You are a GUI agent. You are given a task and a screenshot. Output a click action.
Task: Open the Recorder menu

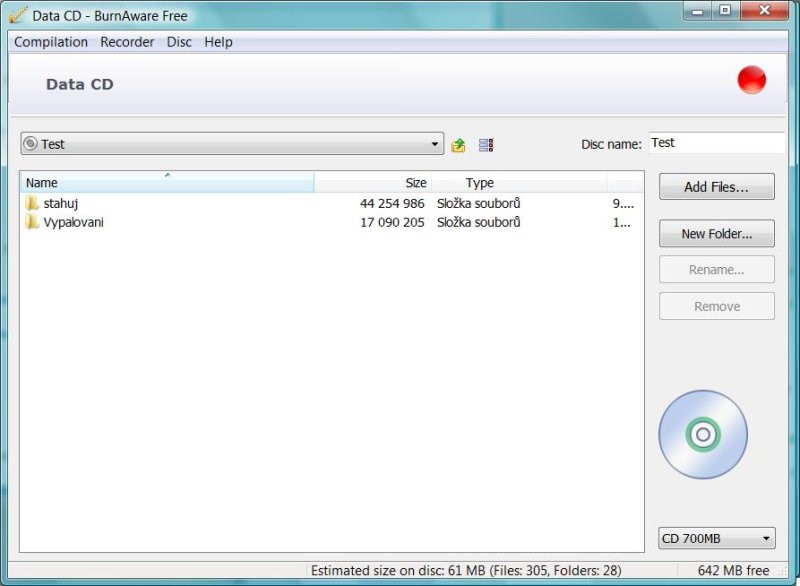[x=127, y=42]
